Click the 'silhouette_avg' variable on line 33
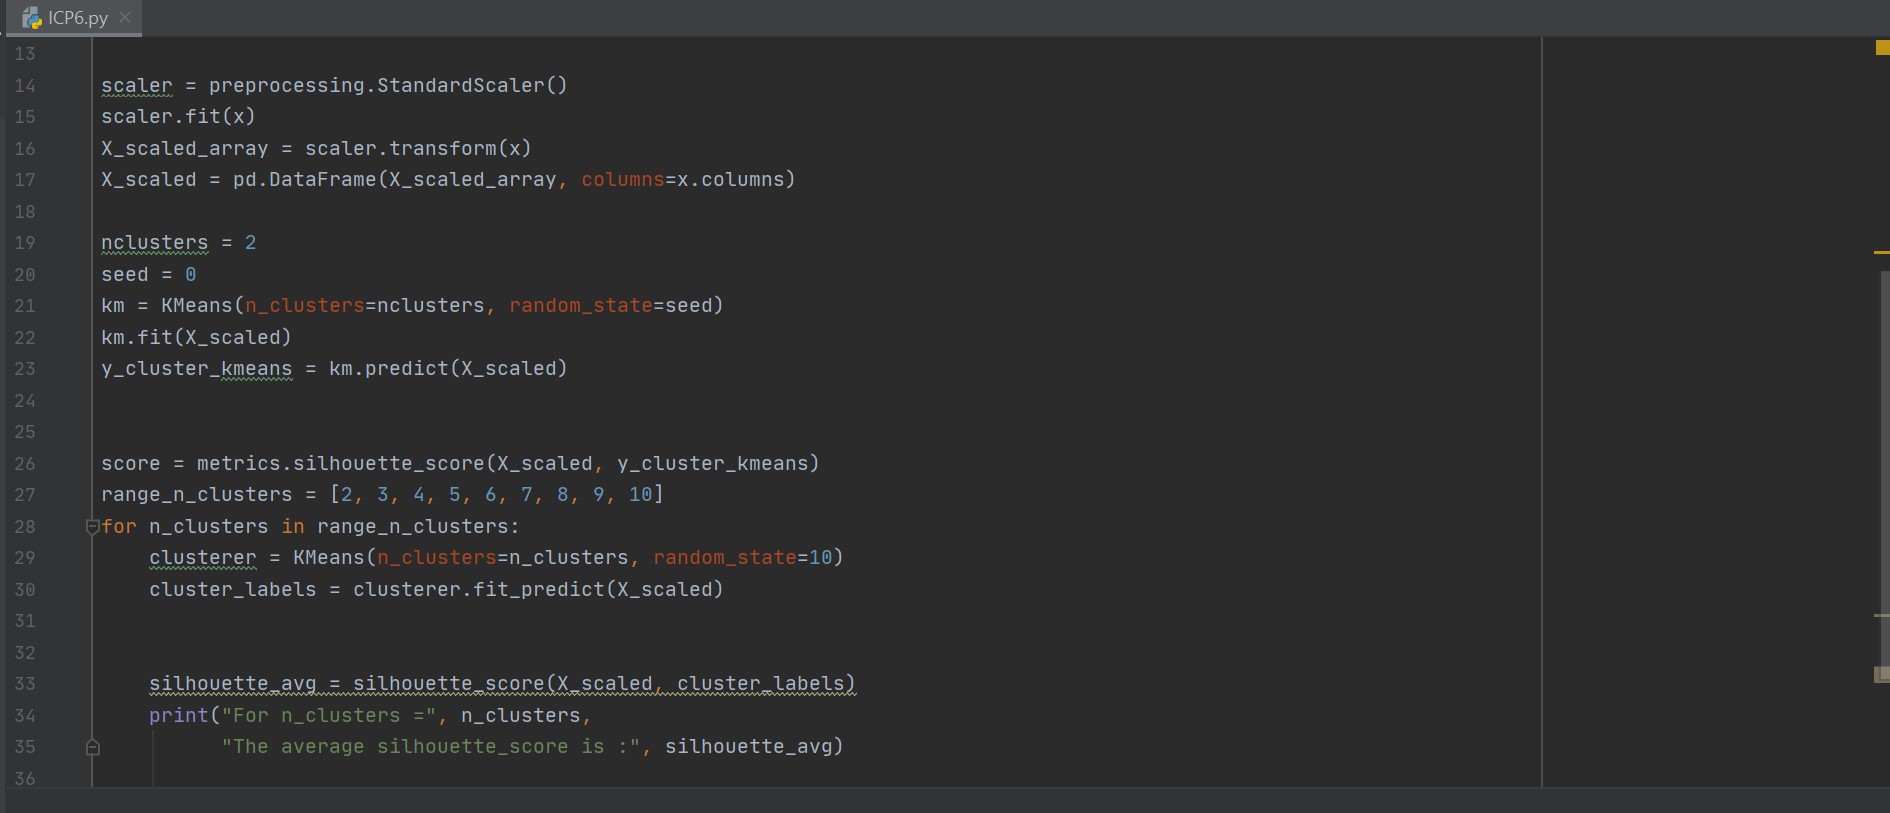Image resolution: width=1890 pixels, height=813 pixels. [x=233, y=683]
